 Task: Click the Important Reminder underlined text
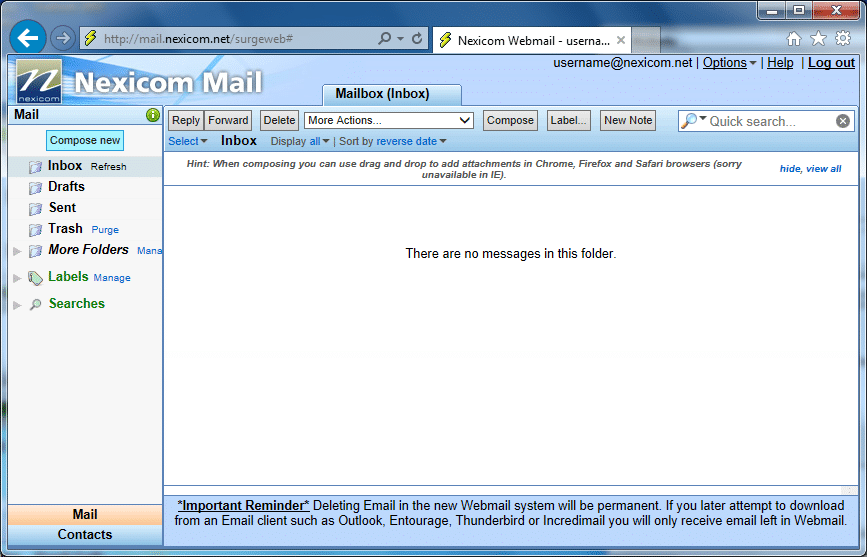click(x=243, y=506)
